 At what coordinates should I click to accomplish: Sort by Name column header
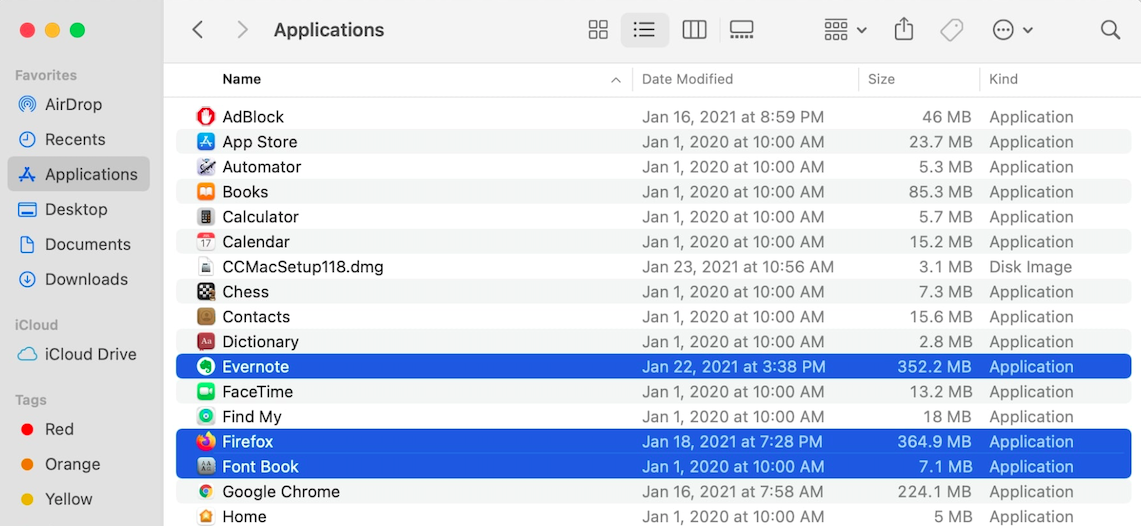coord(242,79)
